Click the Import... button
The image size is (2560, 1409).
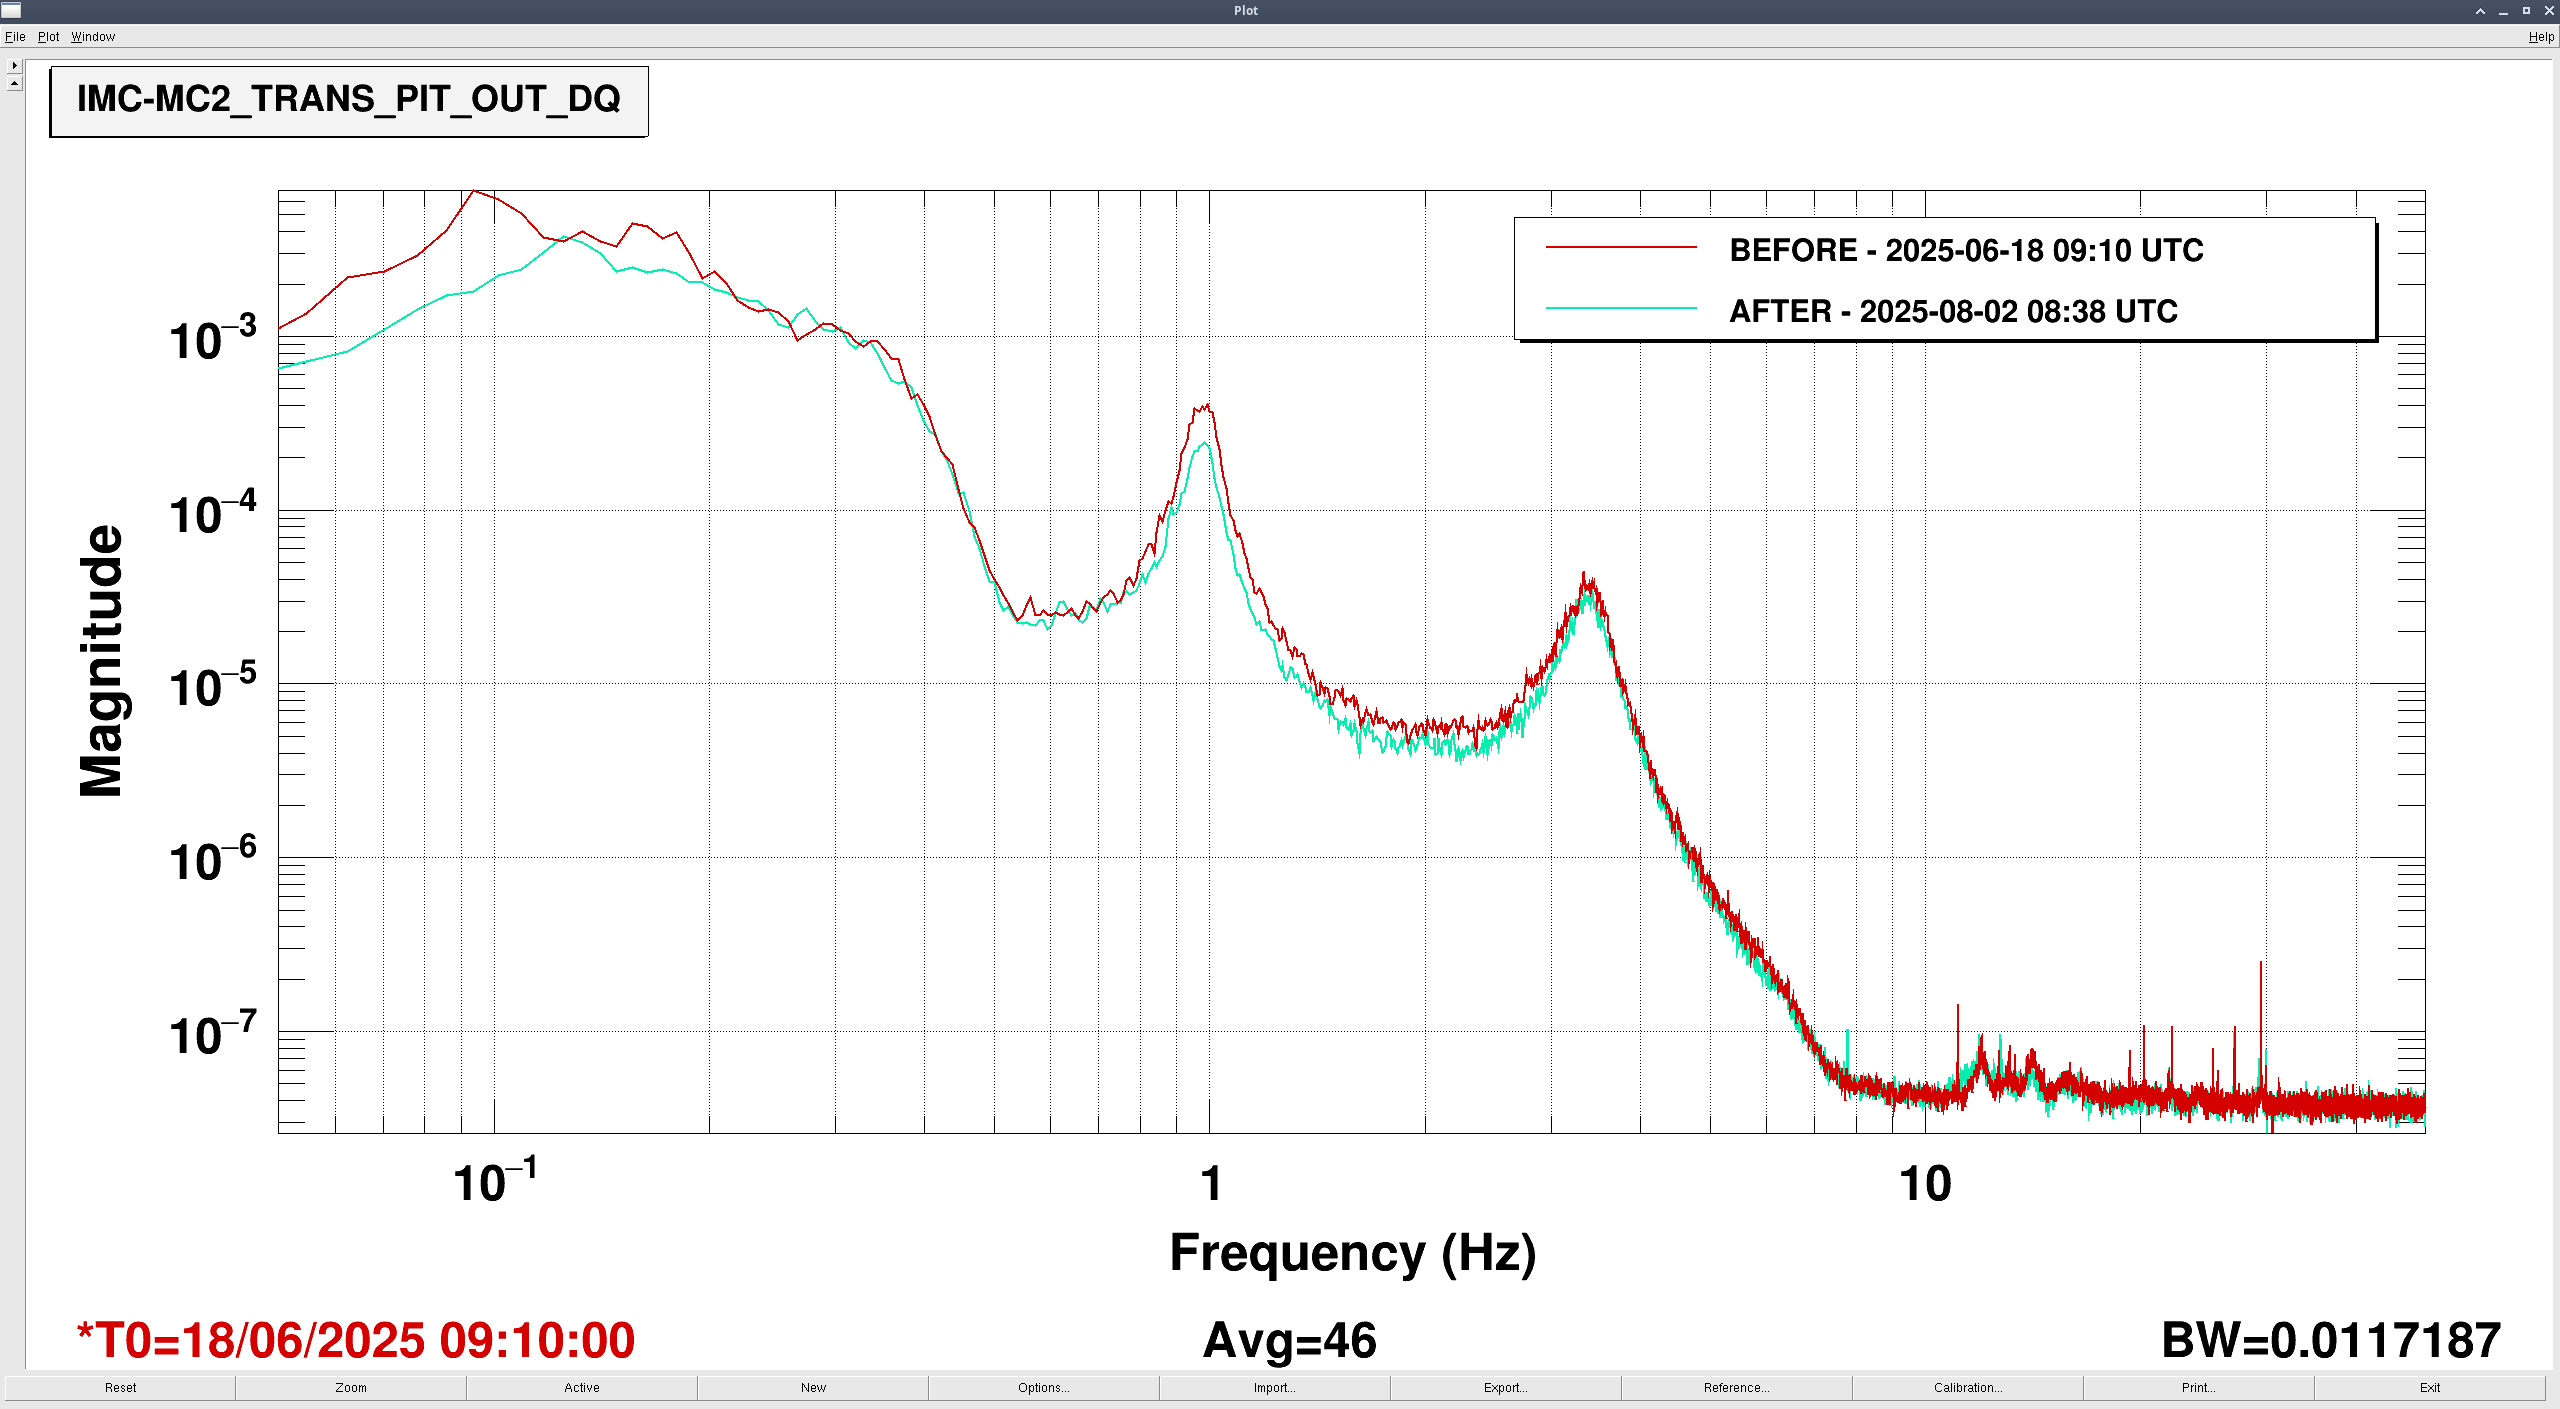coord(1275,1387)
